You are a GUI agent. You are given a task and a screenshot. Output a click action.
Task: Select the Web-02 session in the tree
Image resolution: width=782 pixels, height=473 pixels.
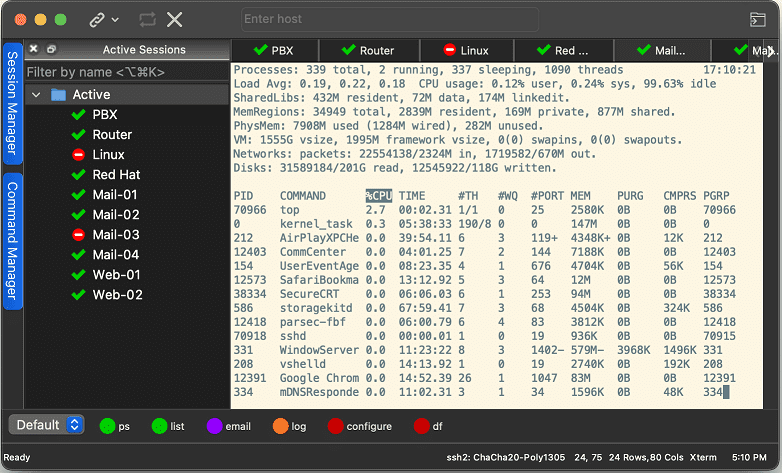[x=117, y=295]
